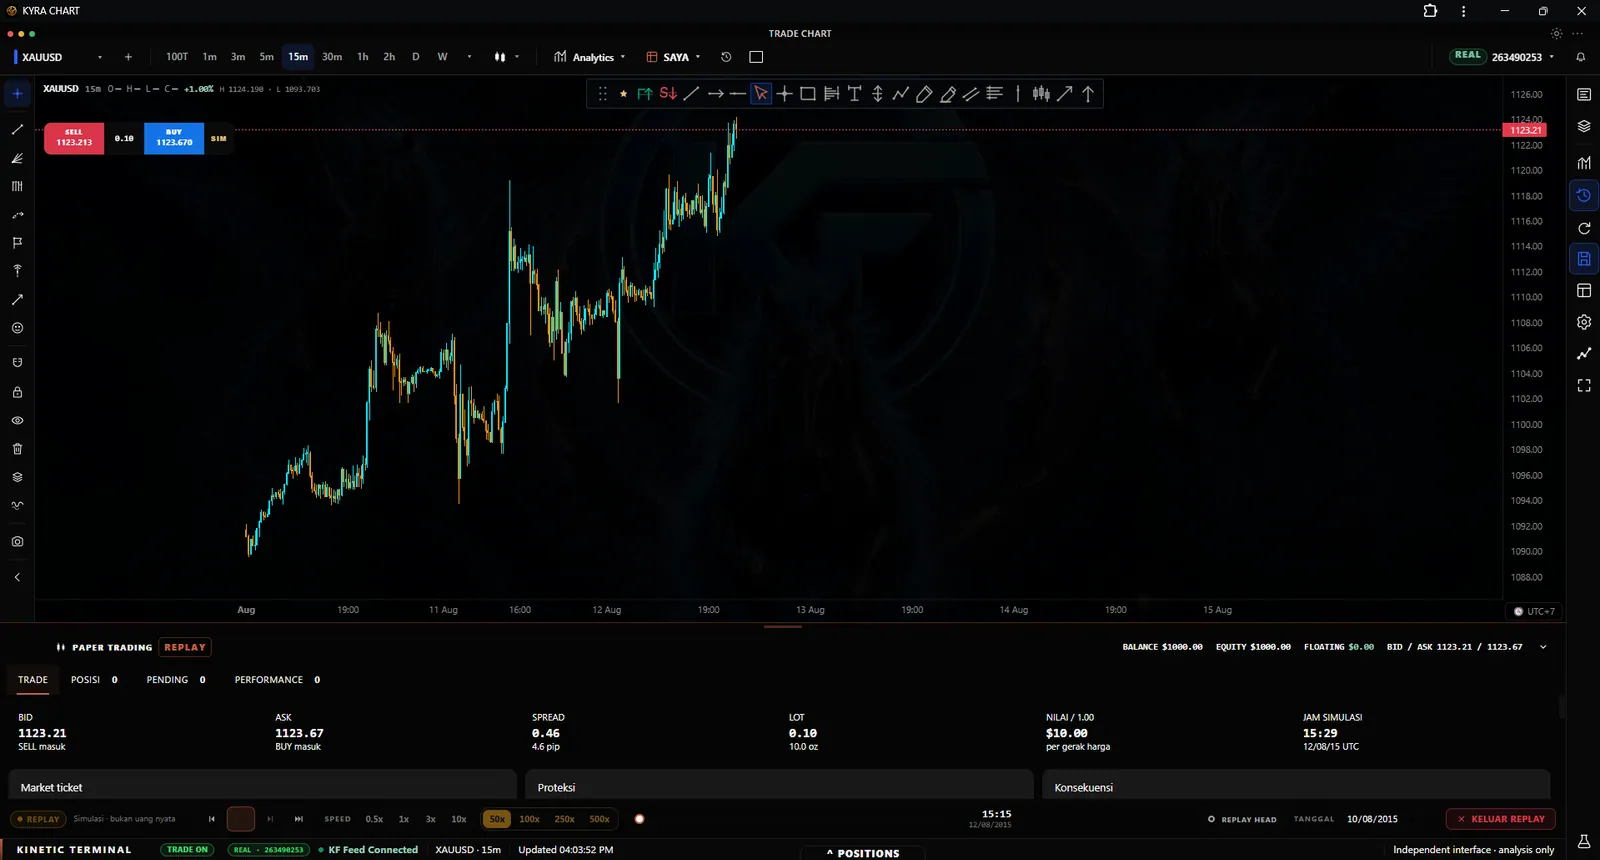Toggle the TRADE ON status pill
The width and height of the screenshot is (1600, 860).
tap(187, 850)
